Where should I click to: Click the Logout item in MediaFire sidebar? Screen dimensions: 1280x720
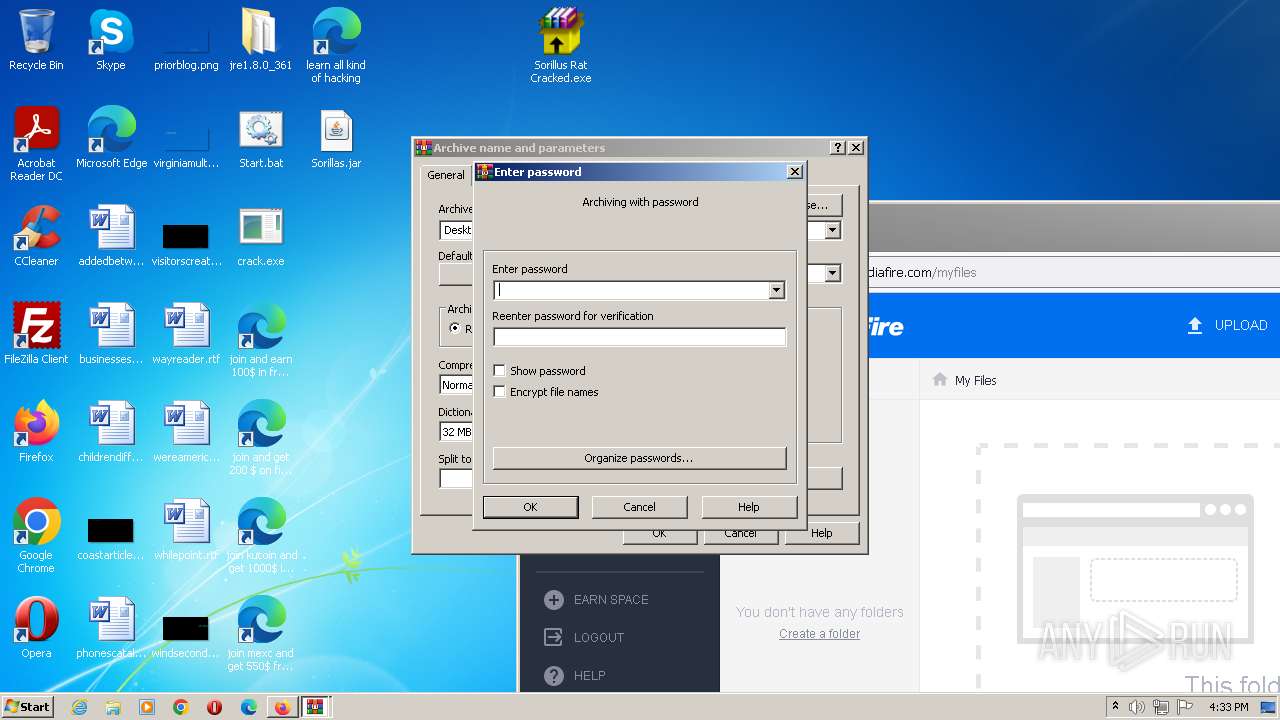584,637
